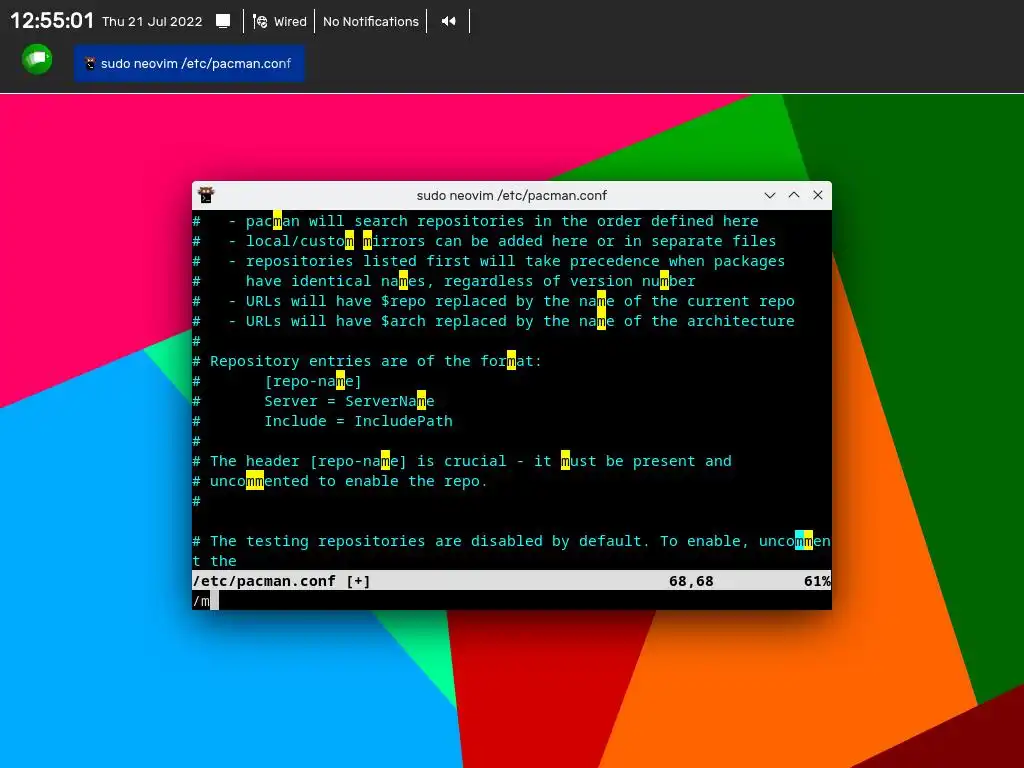Click the '61%' scroll percentage in status line
The image size is (1024, 768).
coord(817,581)
